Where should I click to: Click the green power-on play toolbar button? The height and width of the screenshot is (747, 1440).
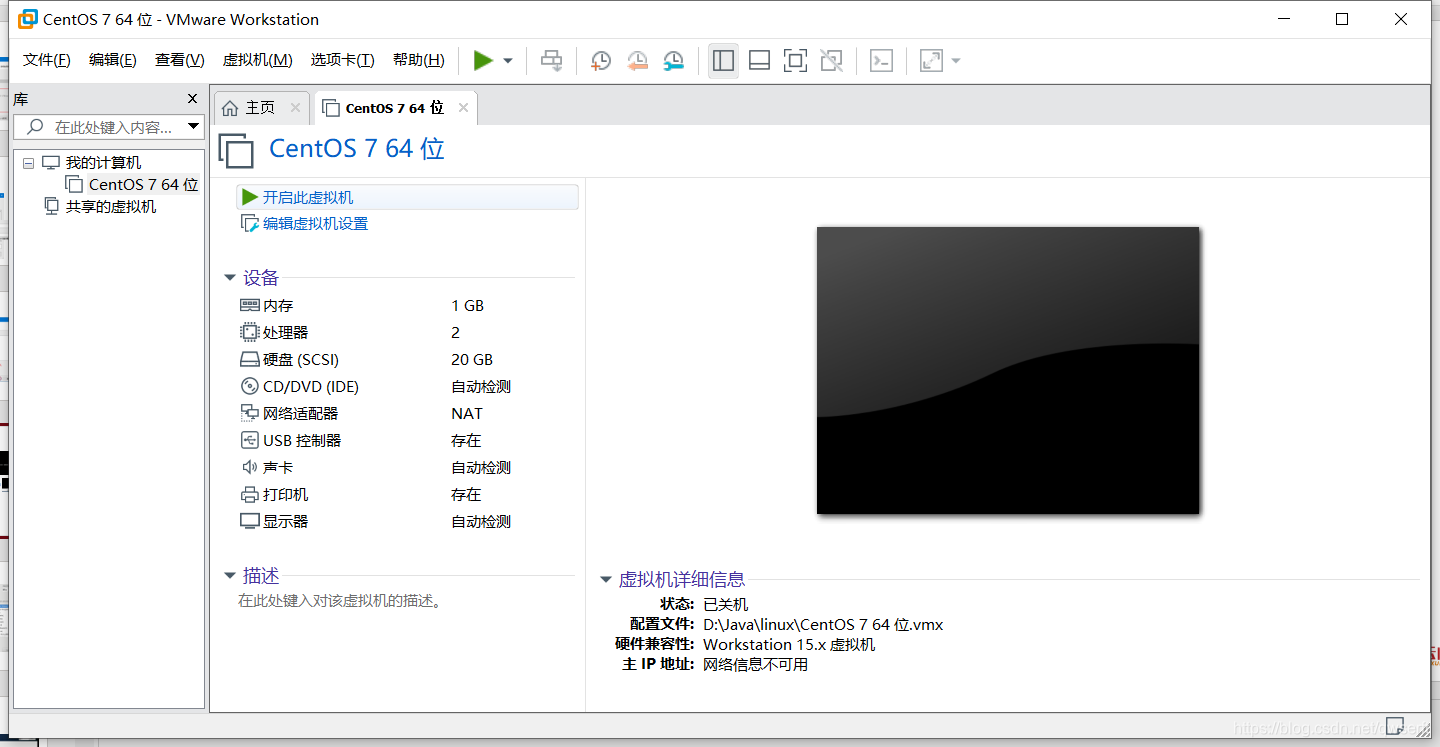point(483,61)
